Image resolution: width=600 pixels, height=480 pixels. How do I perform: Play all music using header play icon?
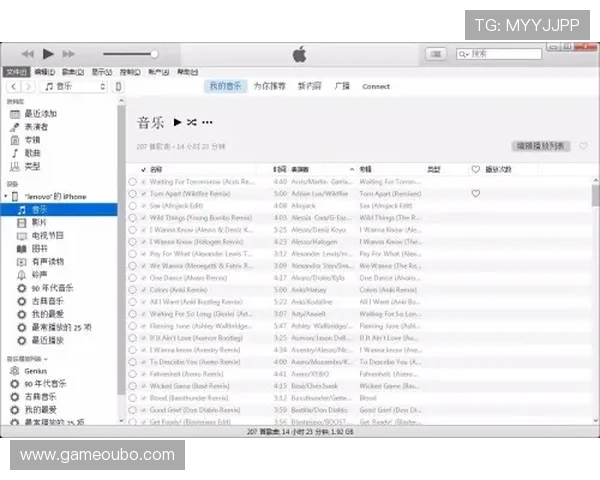point(177,122)
